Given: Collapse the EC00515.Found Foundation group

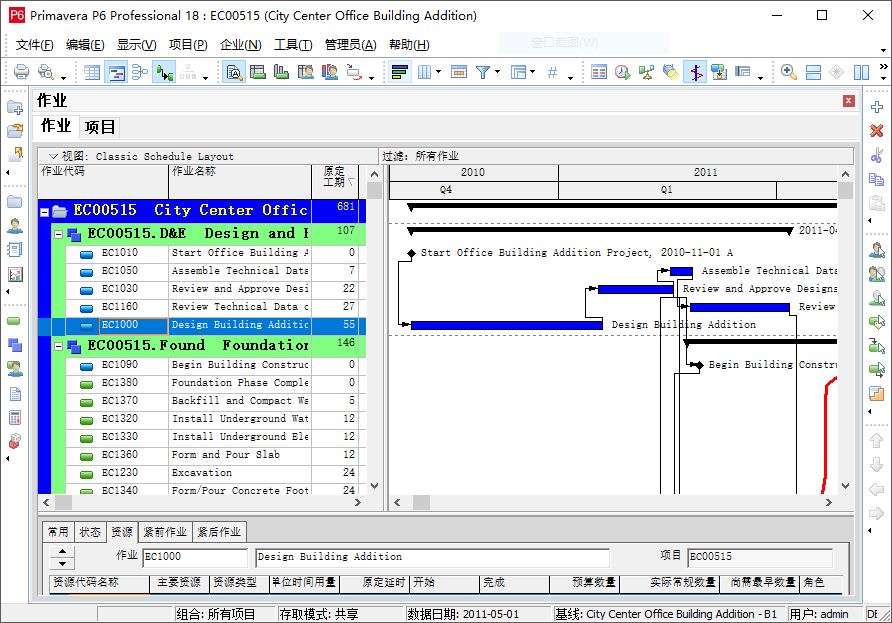Looking at the screenshot, I should (58, 346).
